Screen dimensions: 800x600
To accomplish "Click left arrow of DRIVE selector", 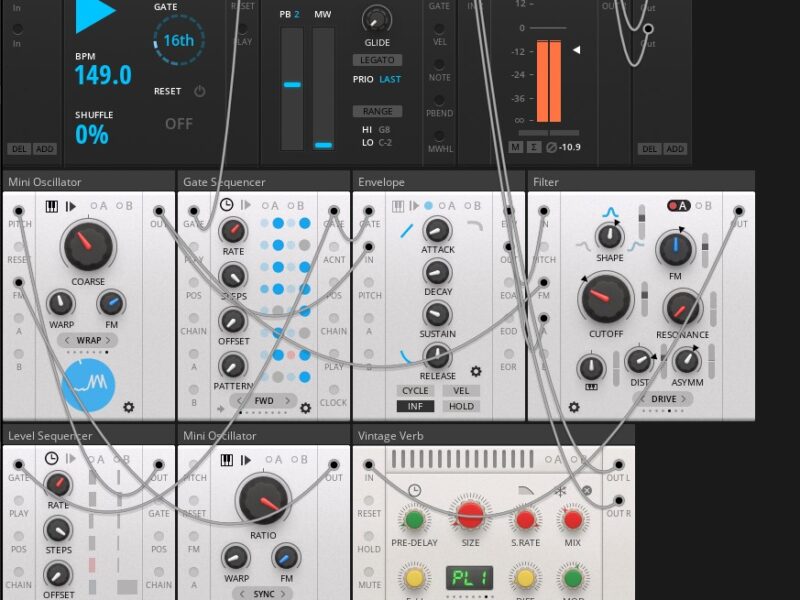I will [643, 398].
